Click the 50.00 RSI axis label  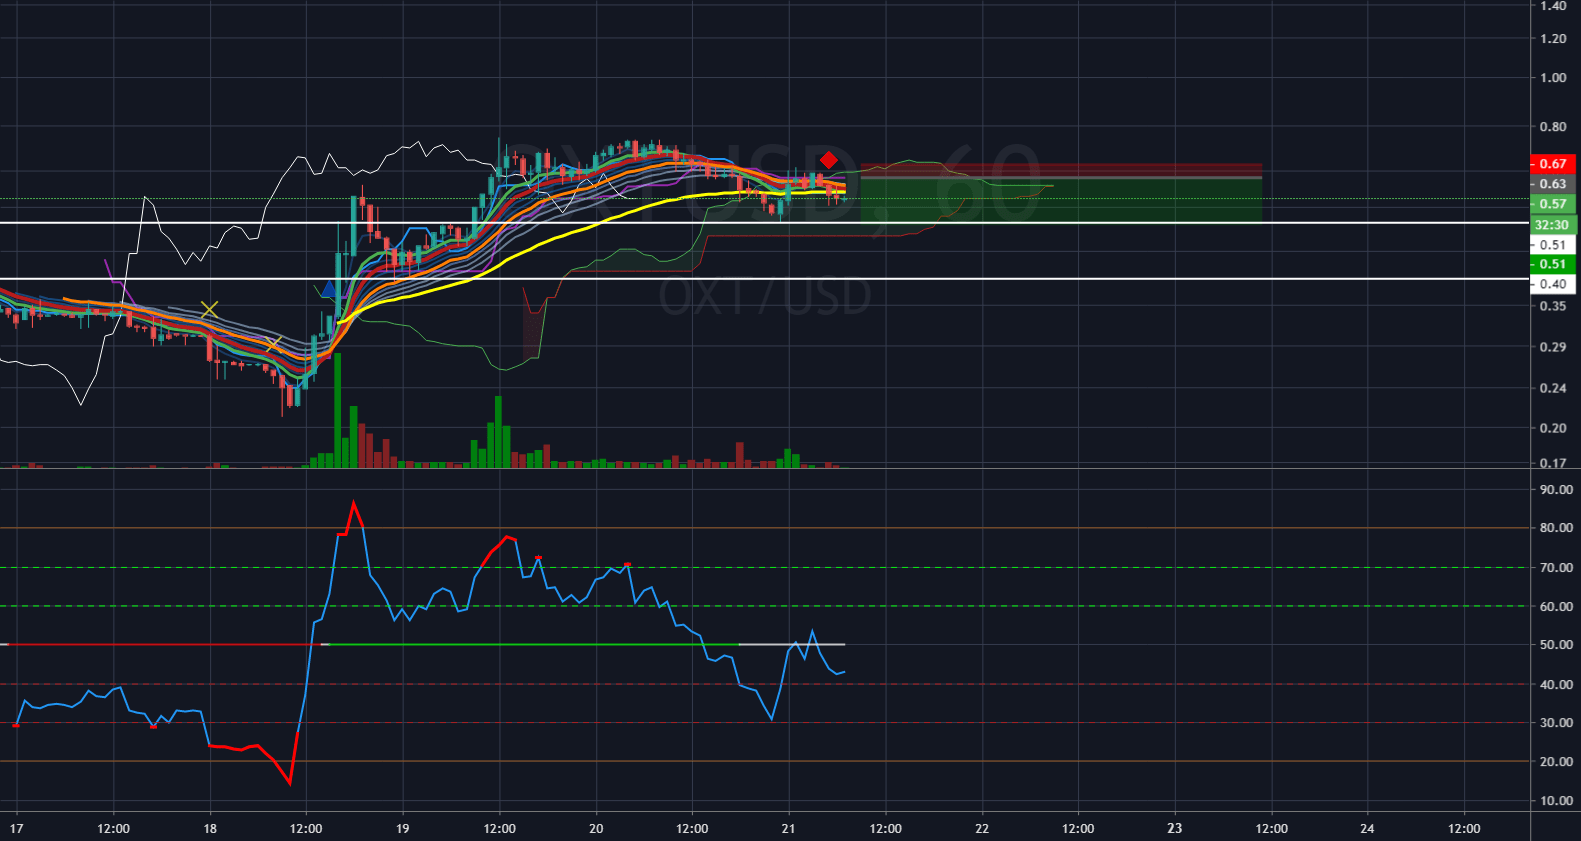click(1556, 645)
